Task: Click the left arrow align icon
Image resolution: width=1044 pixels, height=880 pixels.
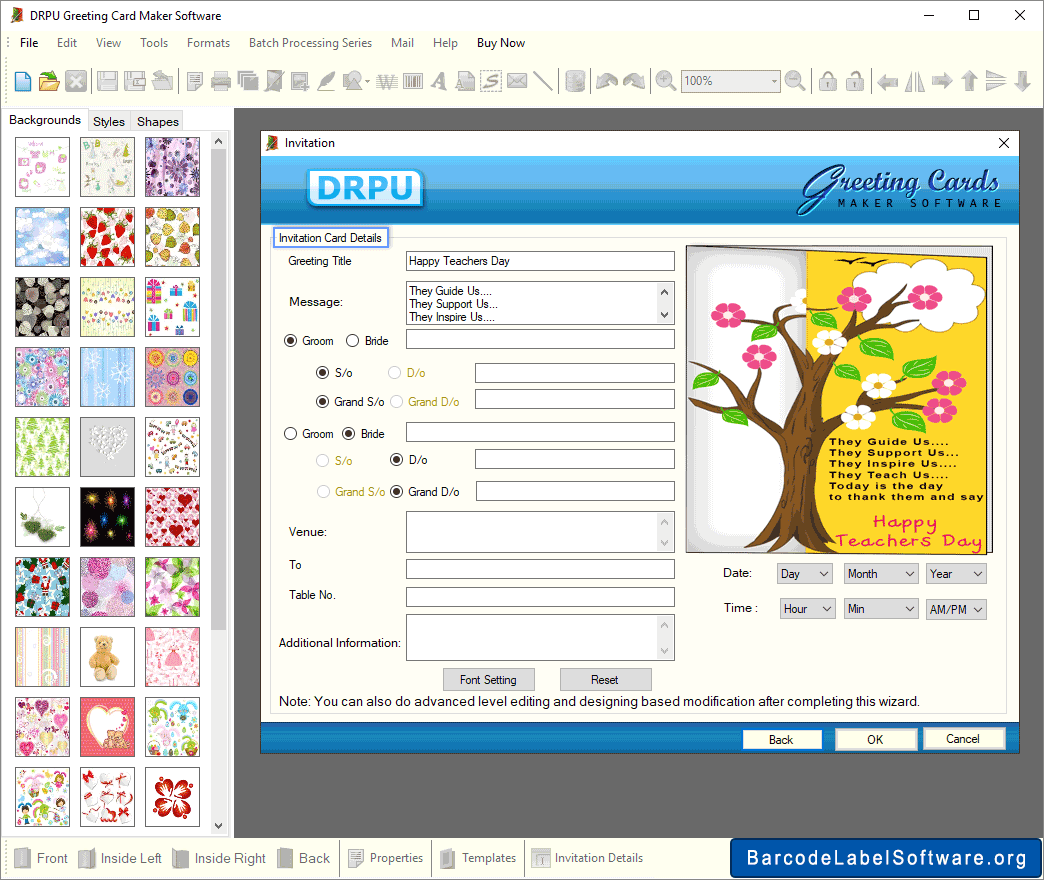Action: point(887,81)
